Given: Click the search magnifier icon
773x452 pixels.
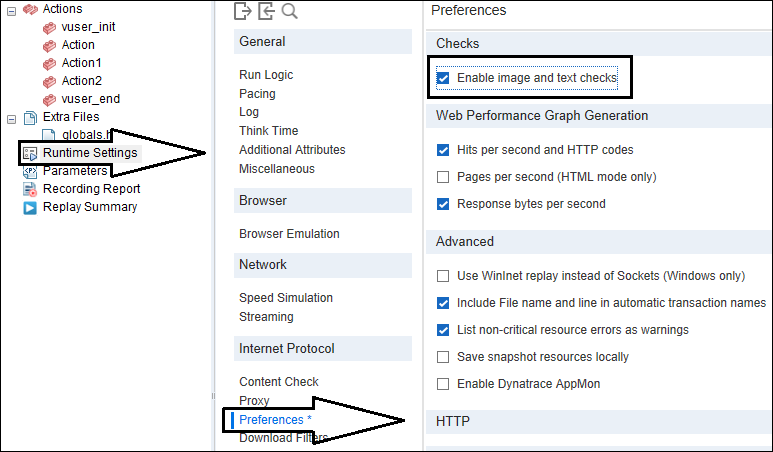Looking at the screenshot, I should point(290,11).
